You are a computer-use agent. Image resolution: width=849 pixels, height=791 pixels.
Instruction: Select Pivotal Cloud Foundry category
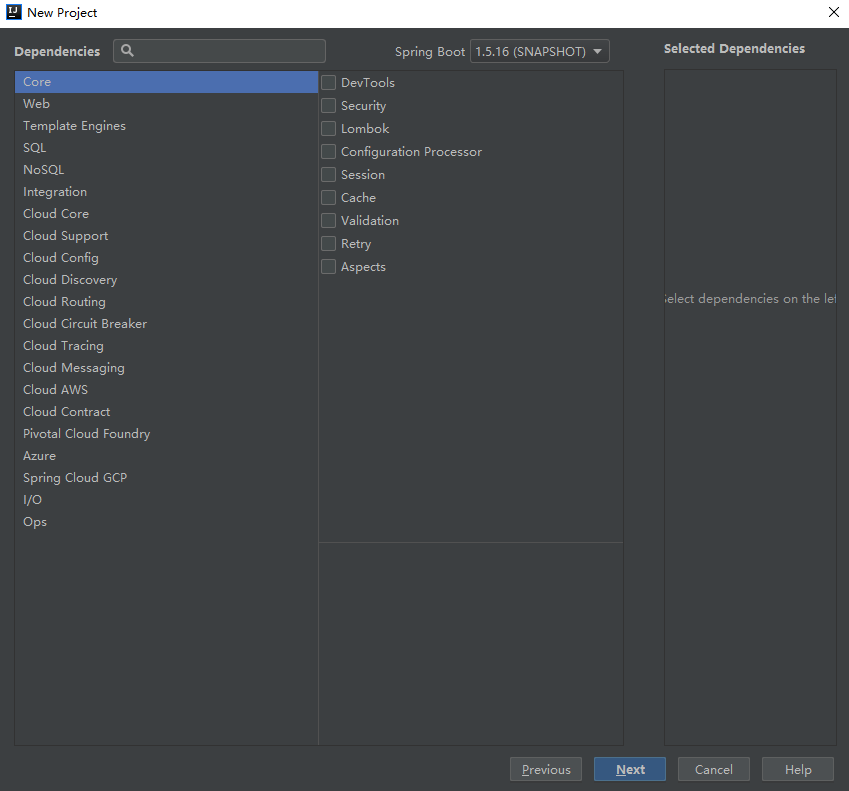click(166, 434)
